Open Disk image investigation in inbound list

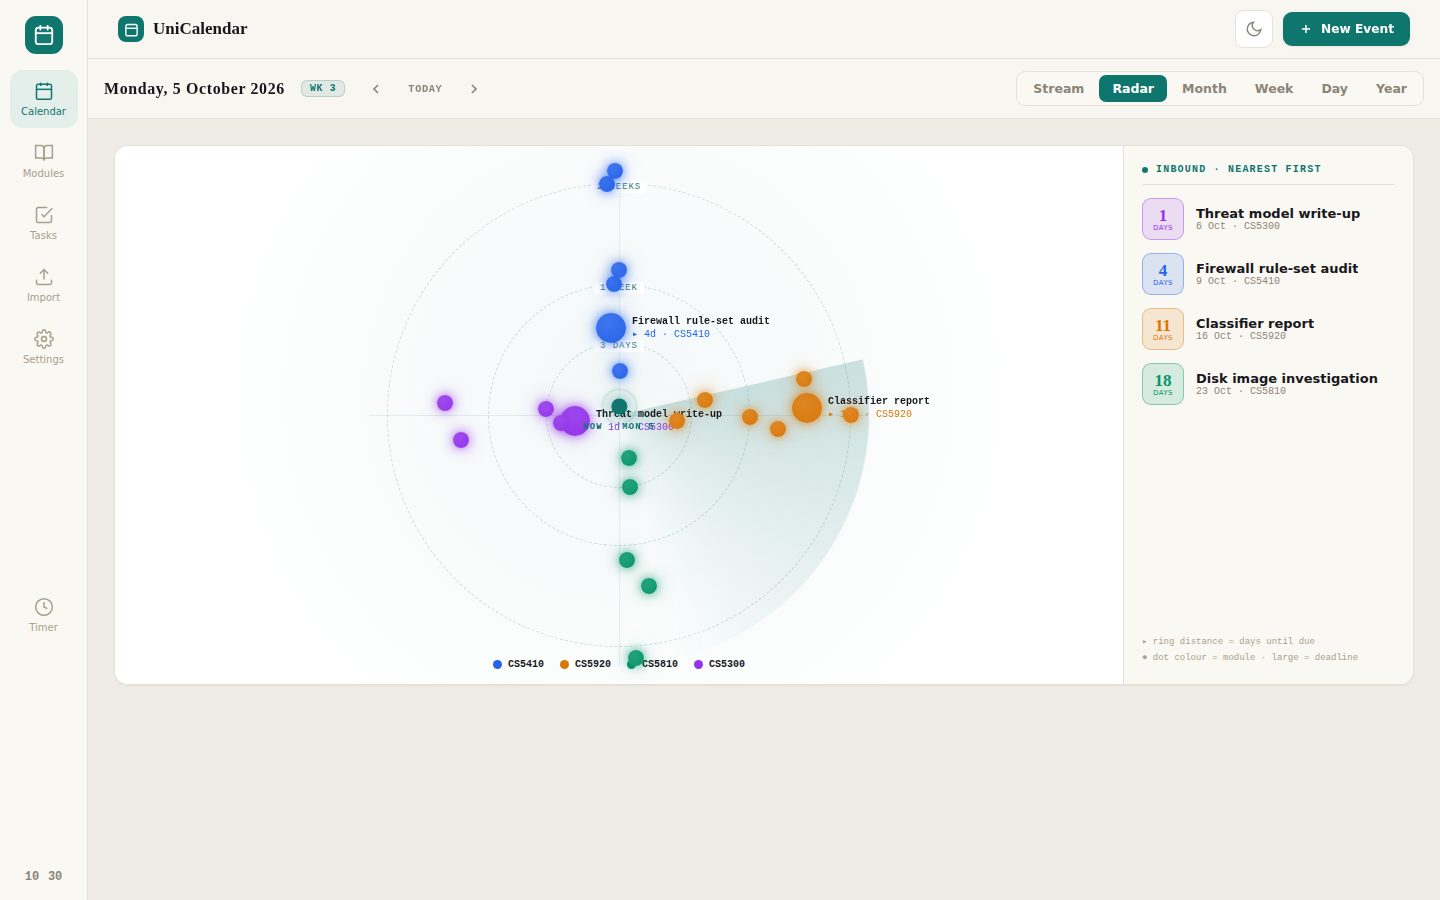tap(1268, 384)
